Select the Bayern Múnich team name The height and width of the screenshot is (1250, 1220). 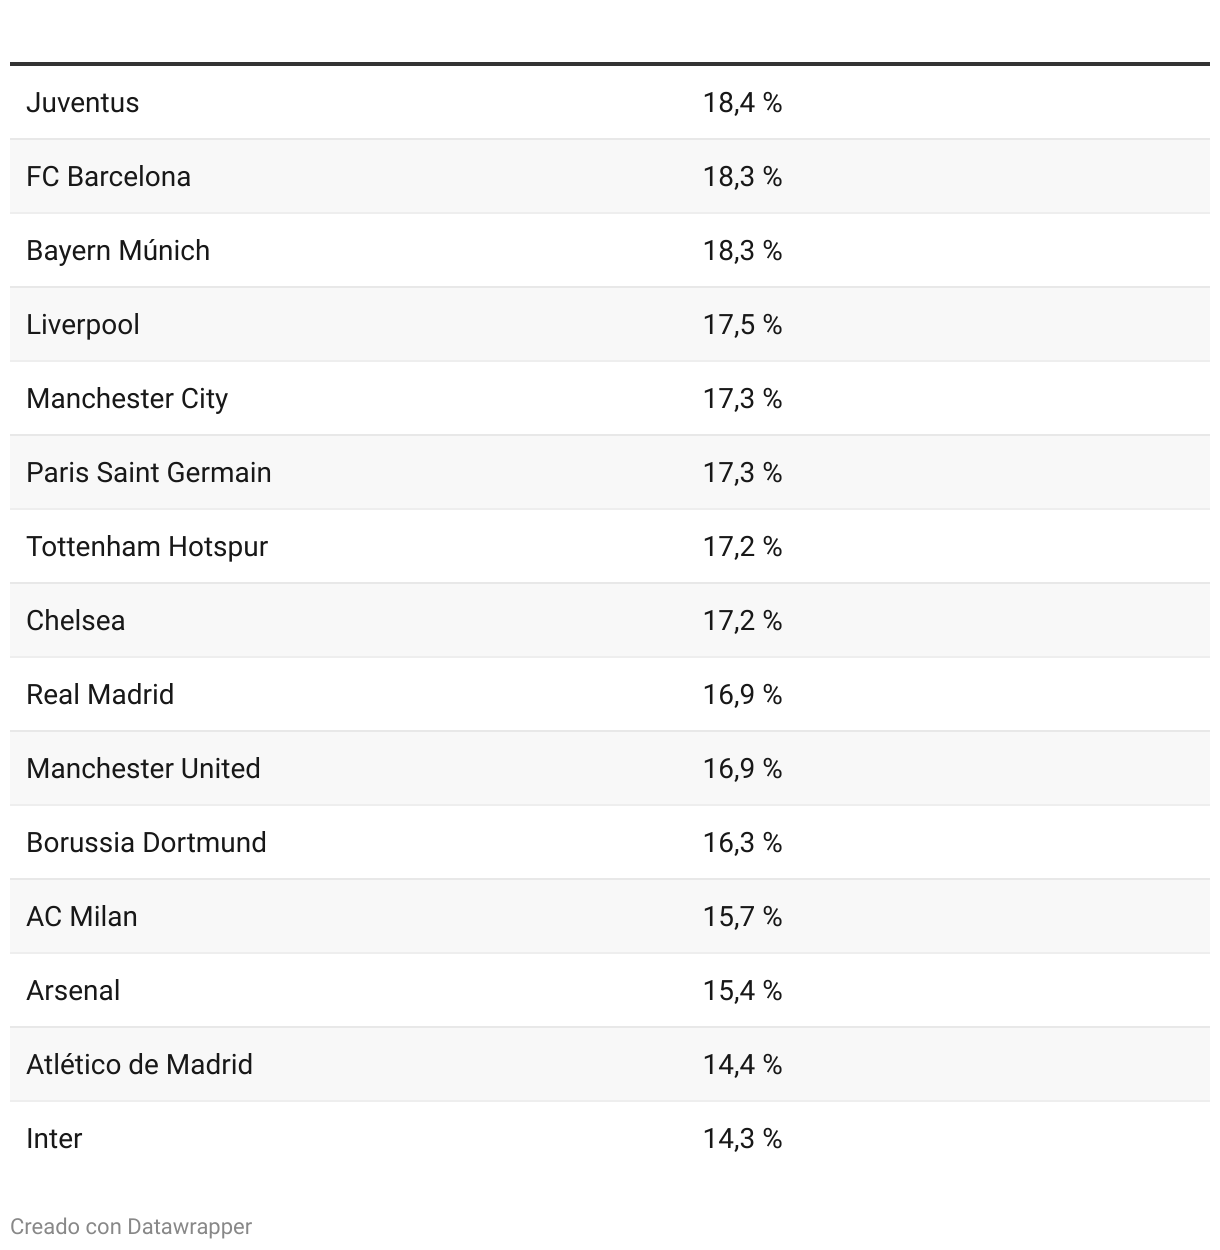click(x=118, y=251)
